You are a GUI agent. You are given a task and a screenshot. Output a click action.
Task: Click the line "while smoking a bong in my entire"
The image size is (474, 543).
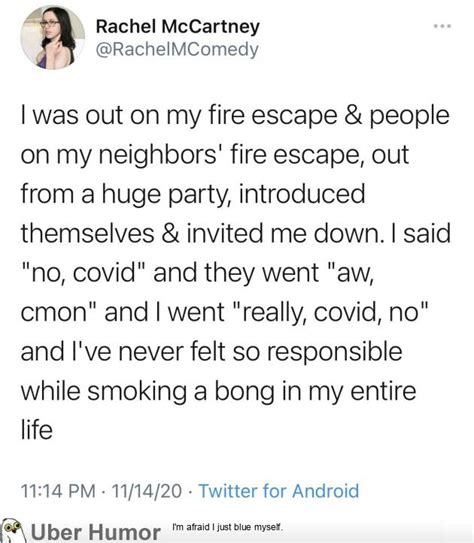click(218, 391)
